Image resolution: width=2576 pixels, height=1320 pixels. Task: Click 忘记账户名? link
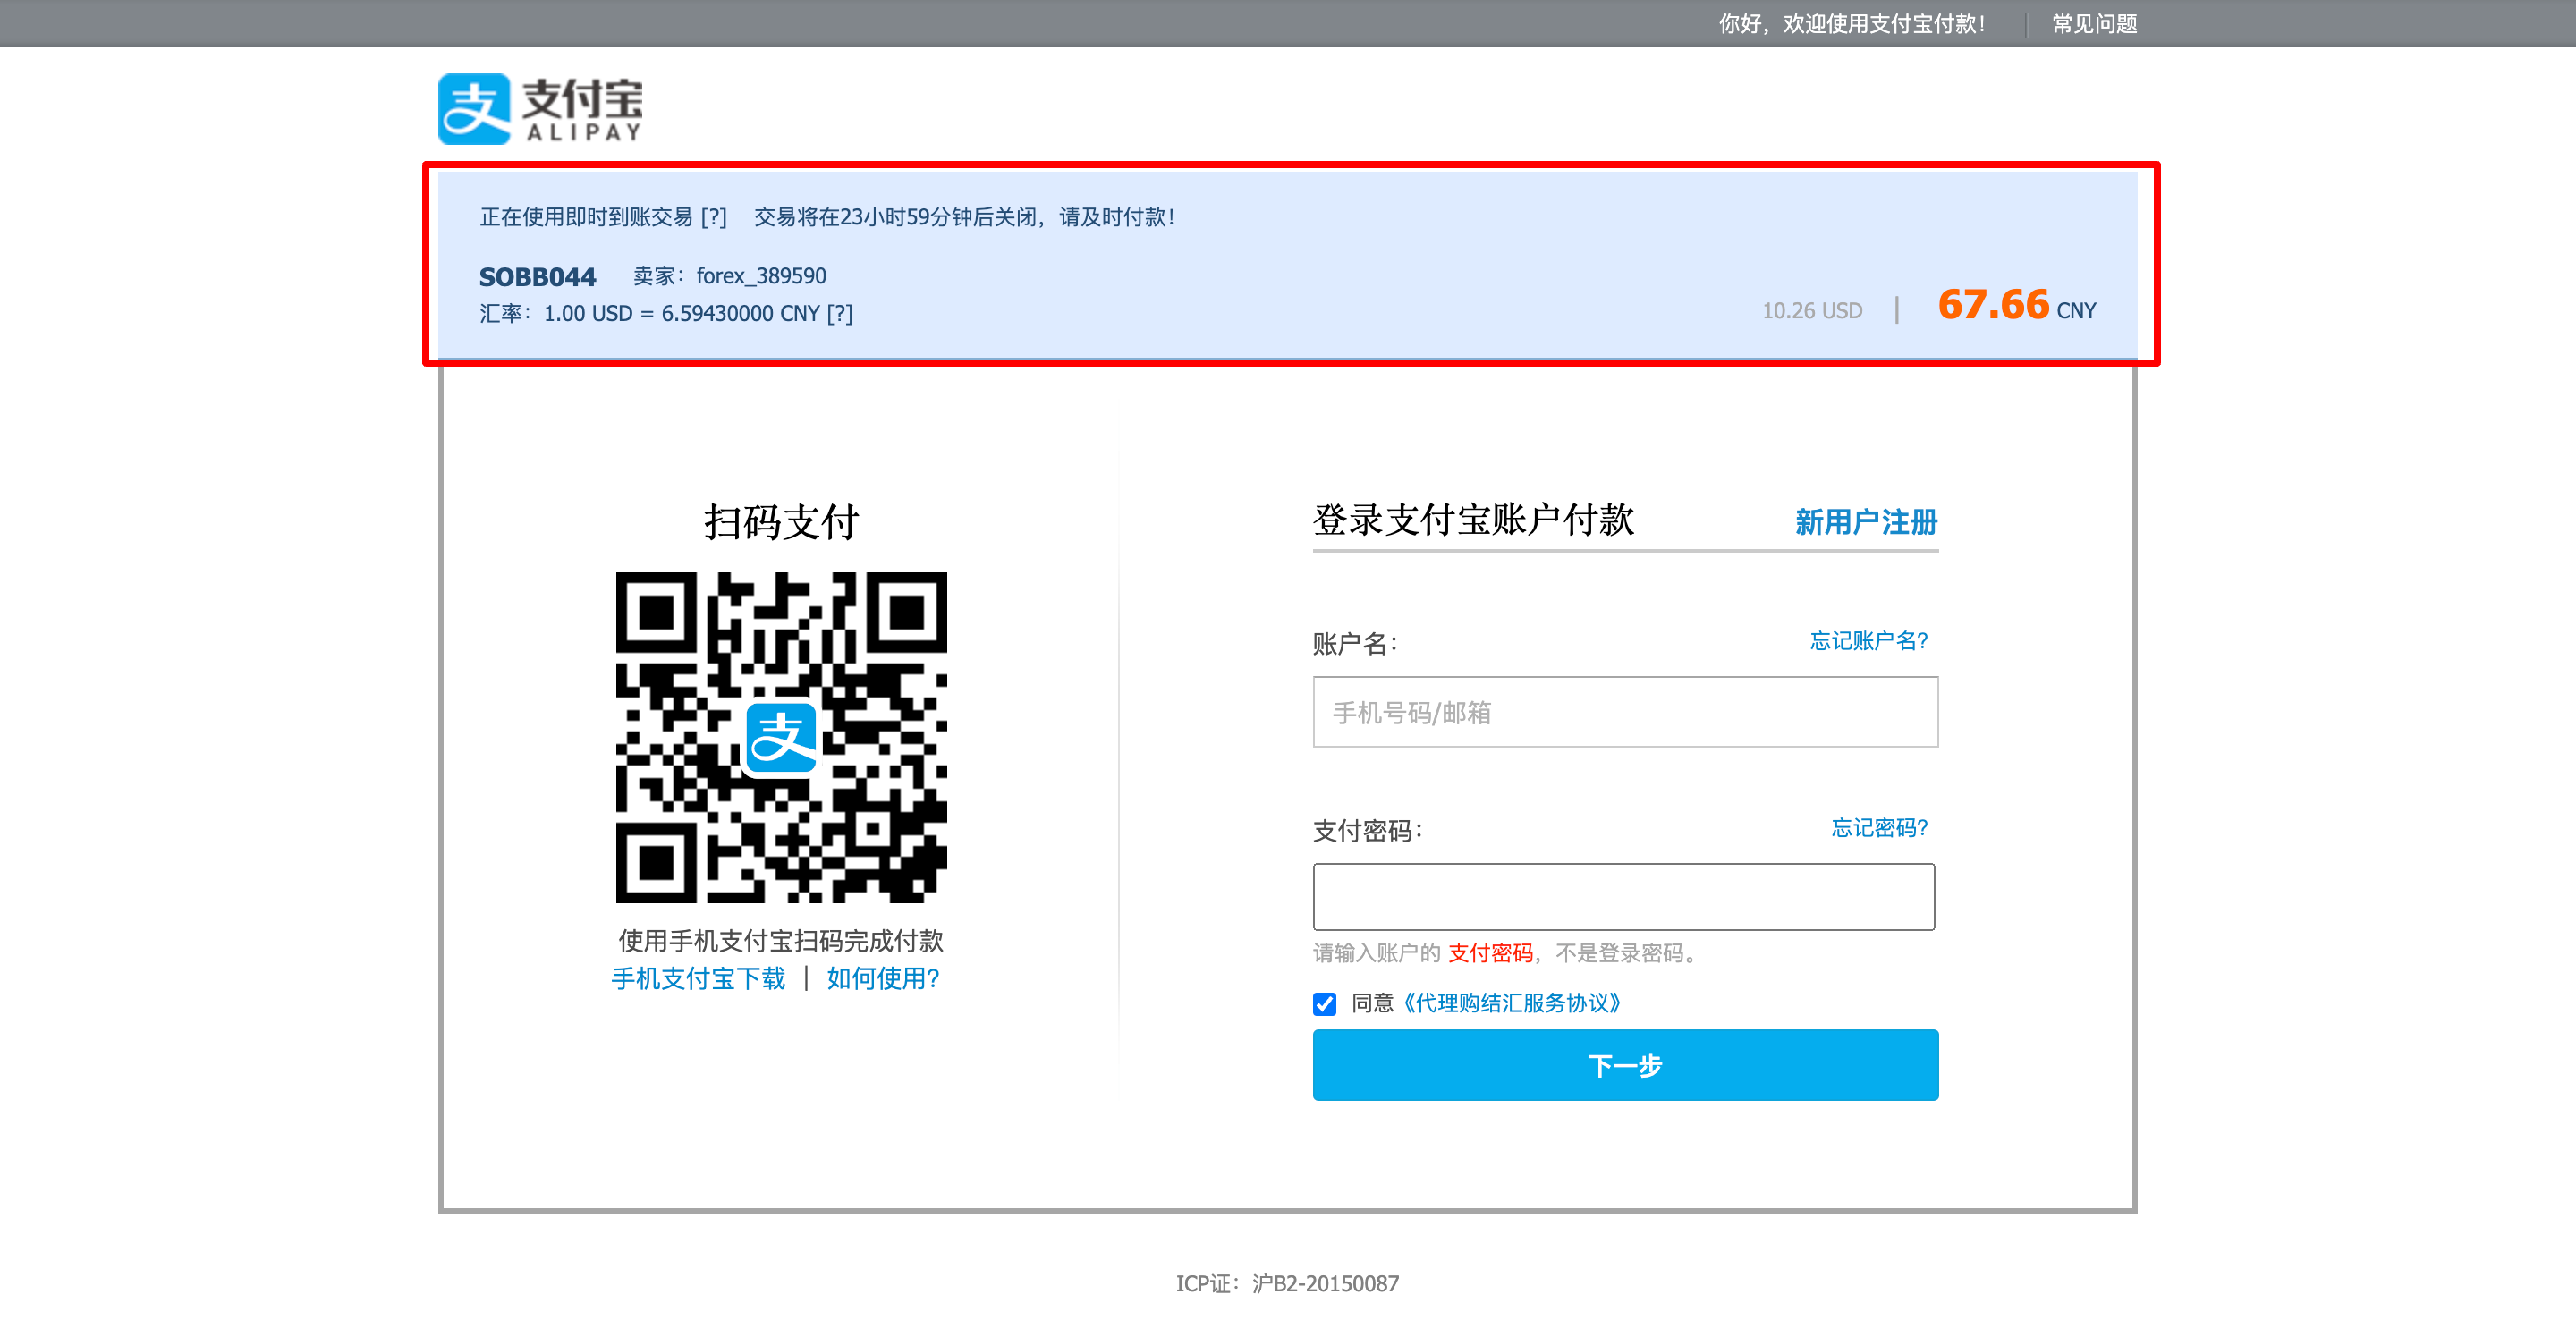[1868, 640]
